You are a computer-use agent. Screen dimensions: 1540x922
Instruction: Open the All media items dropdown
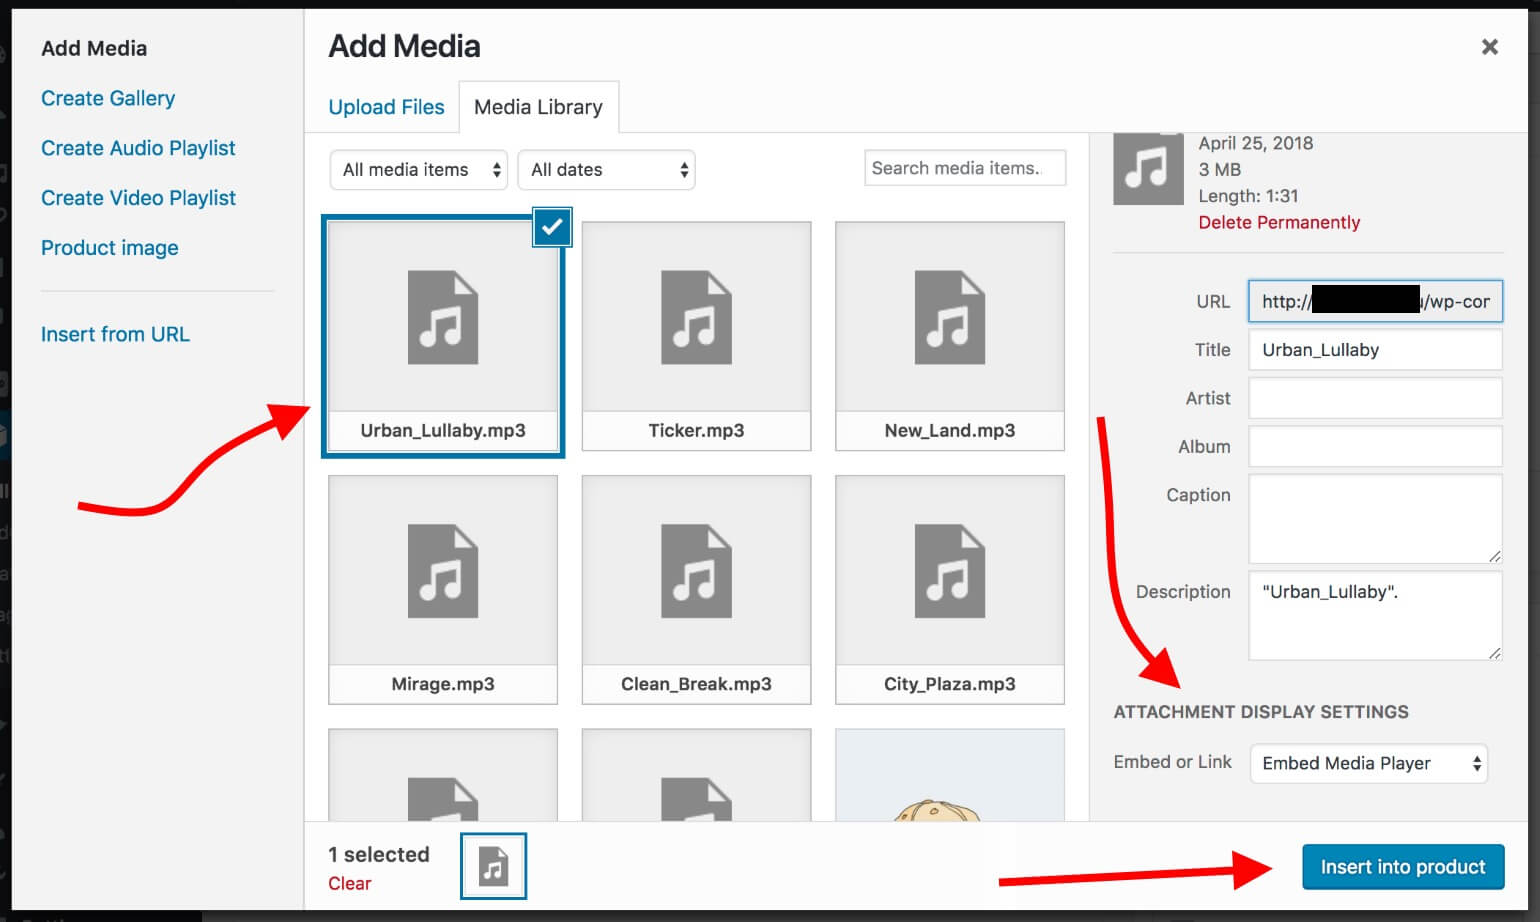coord(418,170)
